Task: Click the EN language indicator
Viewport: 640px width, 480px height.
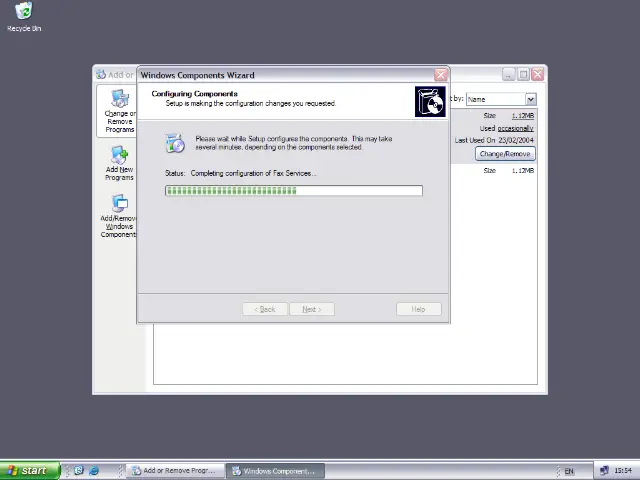Action: click(569, 471)
